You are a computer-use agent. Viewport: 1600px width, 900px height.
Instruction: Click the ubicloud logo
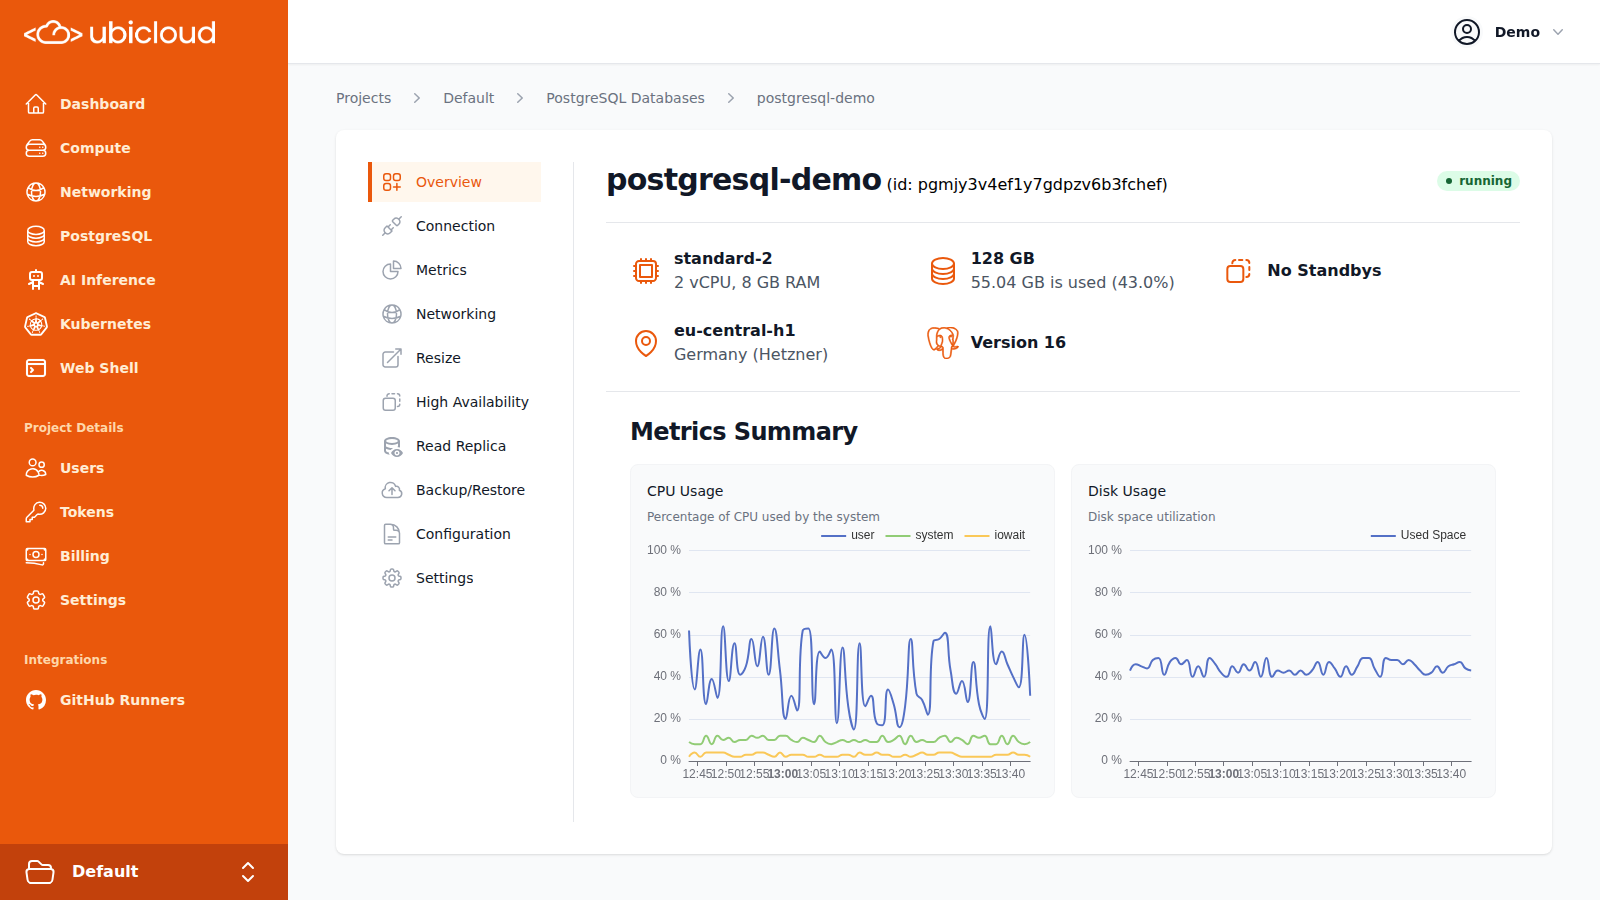120,33
